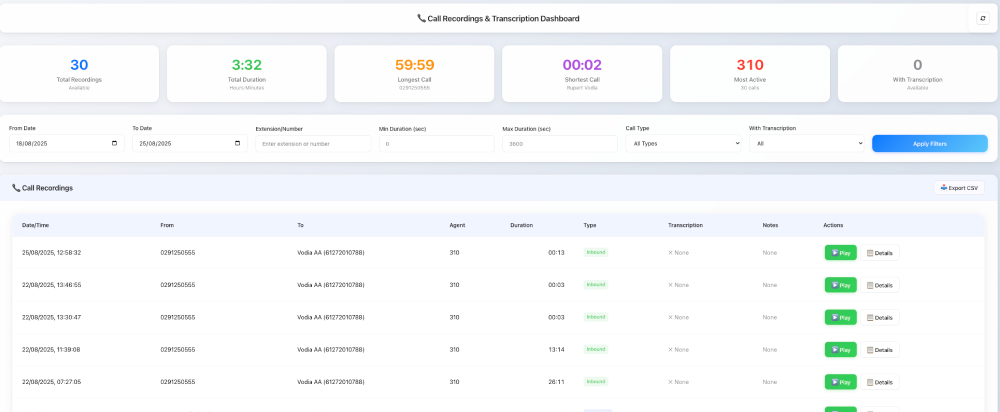
Task: Export recordings via Export CSV button
Action: [959, 188]
